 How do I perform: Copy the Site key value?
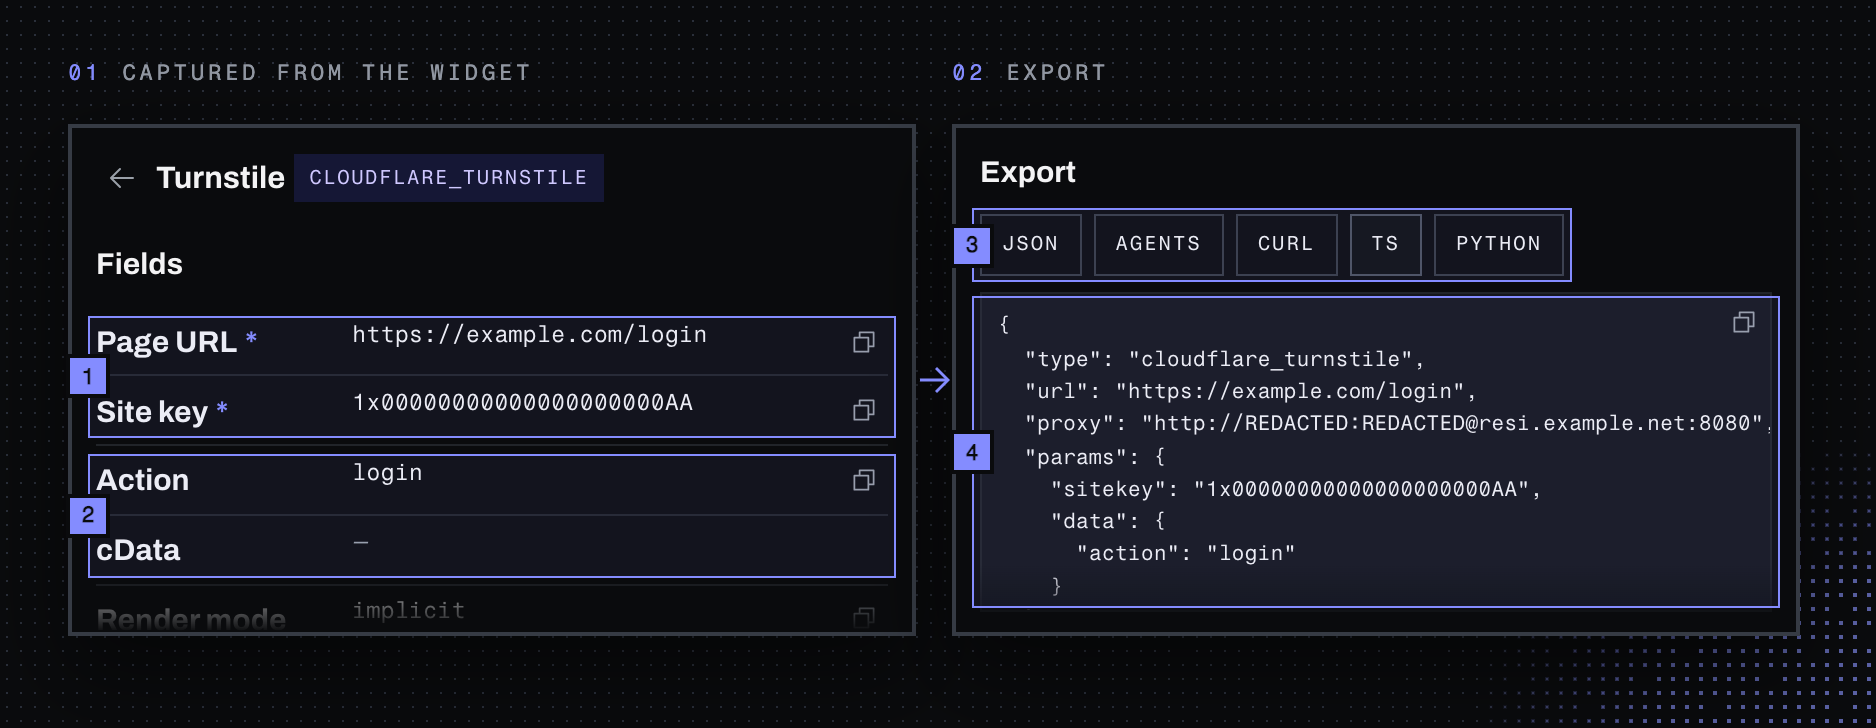[864, 410]
